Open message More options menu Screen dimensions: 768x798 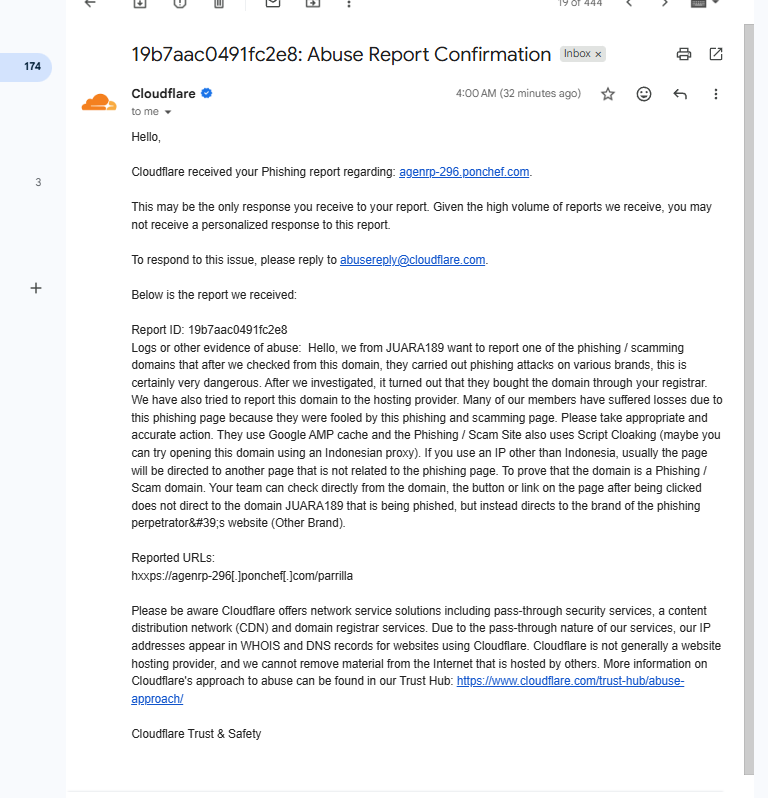point(716,94)
